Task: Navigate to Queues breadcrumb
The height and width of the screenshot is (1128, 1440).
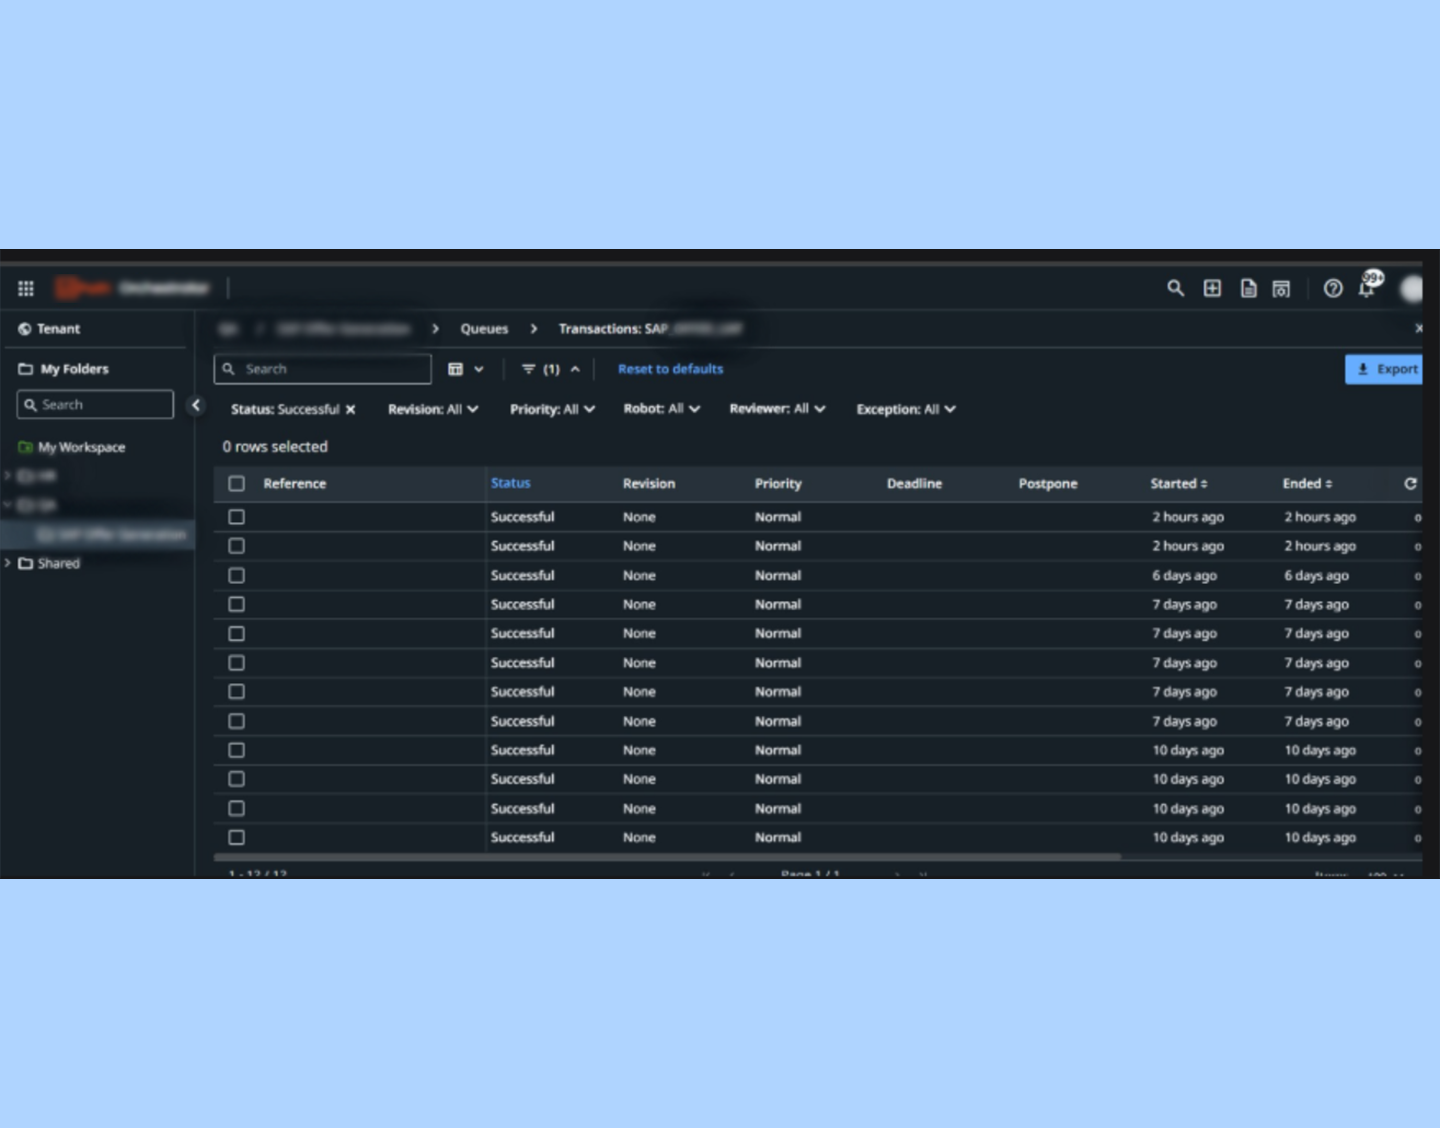Action: pos(484,329)
